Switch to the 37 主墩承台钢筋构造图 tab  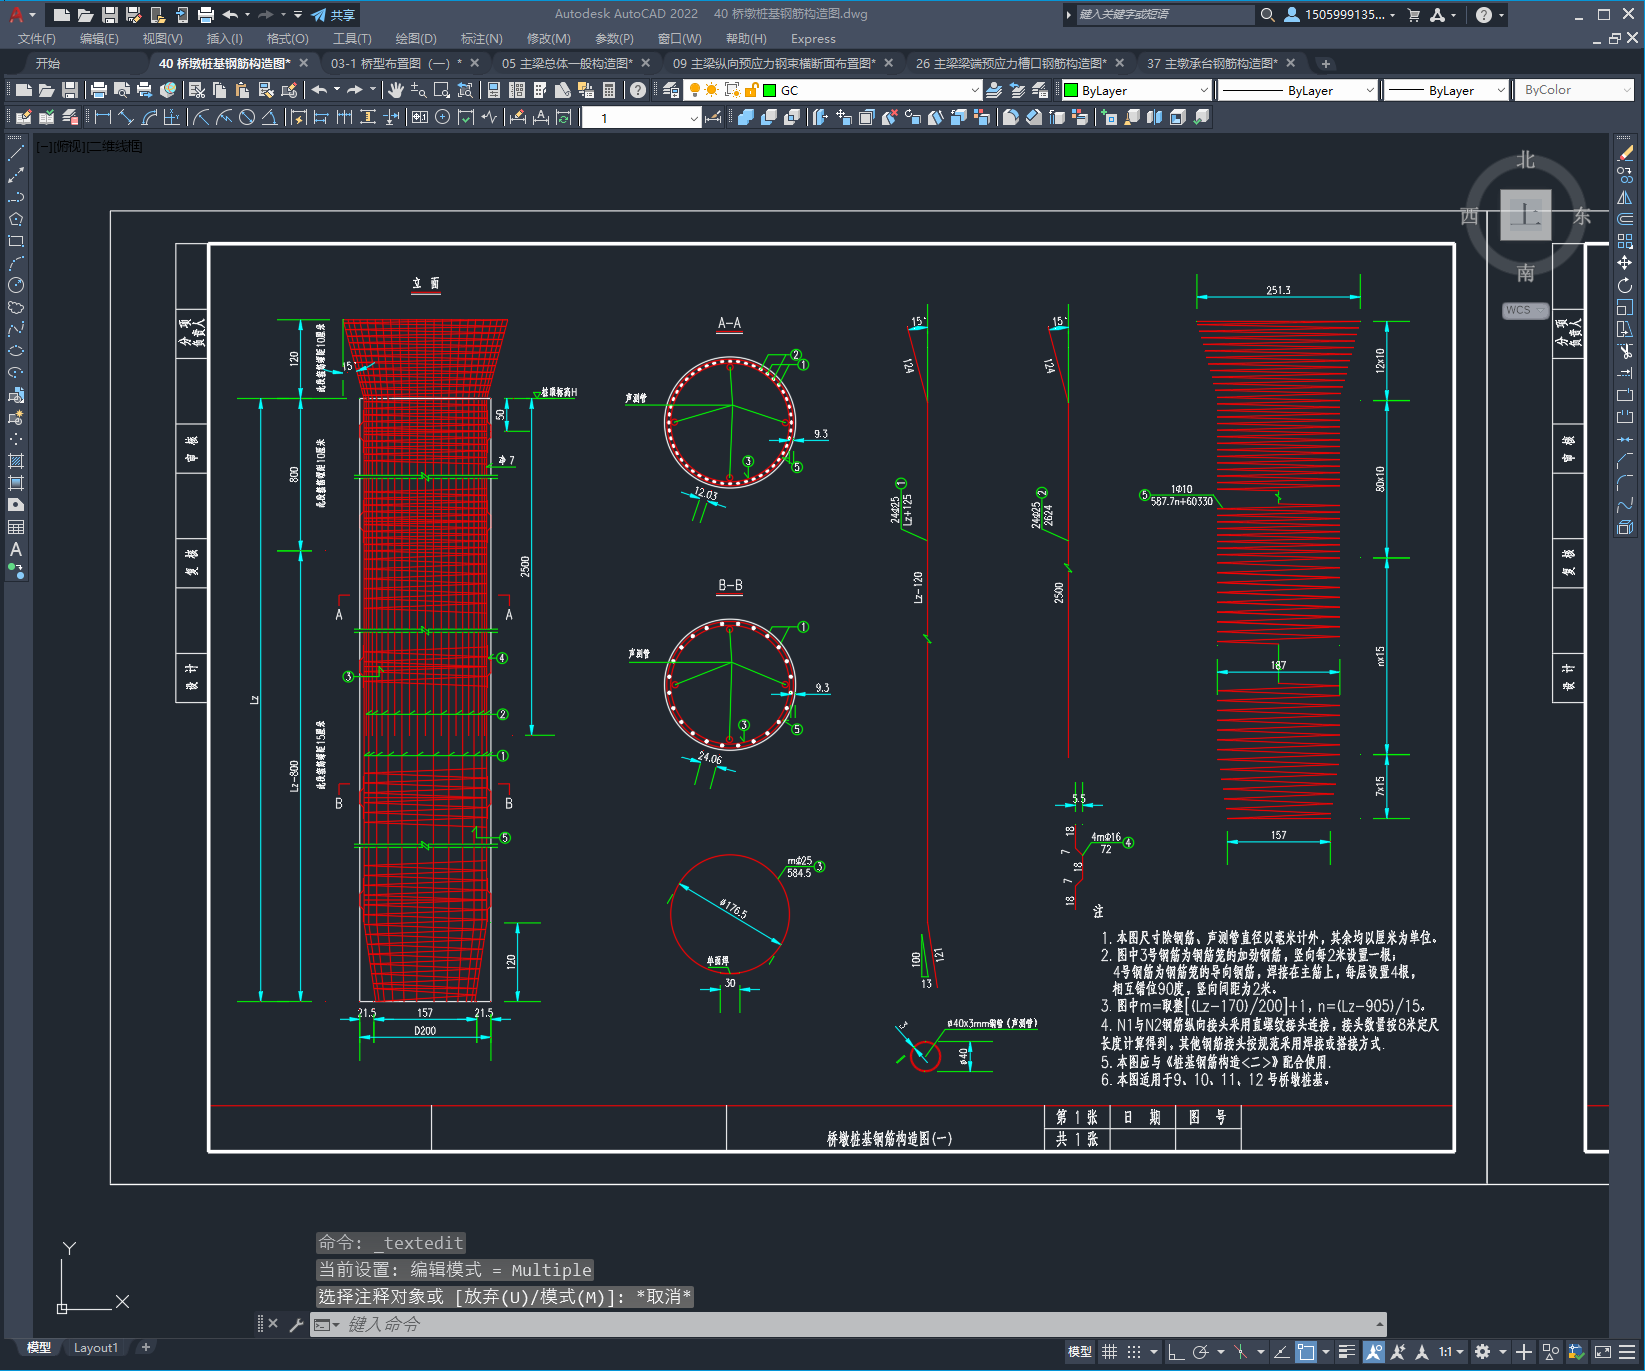pyautogui.click(x=1212, y=63)
